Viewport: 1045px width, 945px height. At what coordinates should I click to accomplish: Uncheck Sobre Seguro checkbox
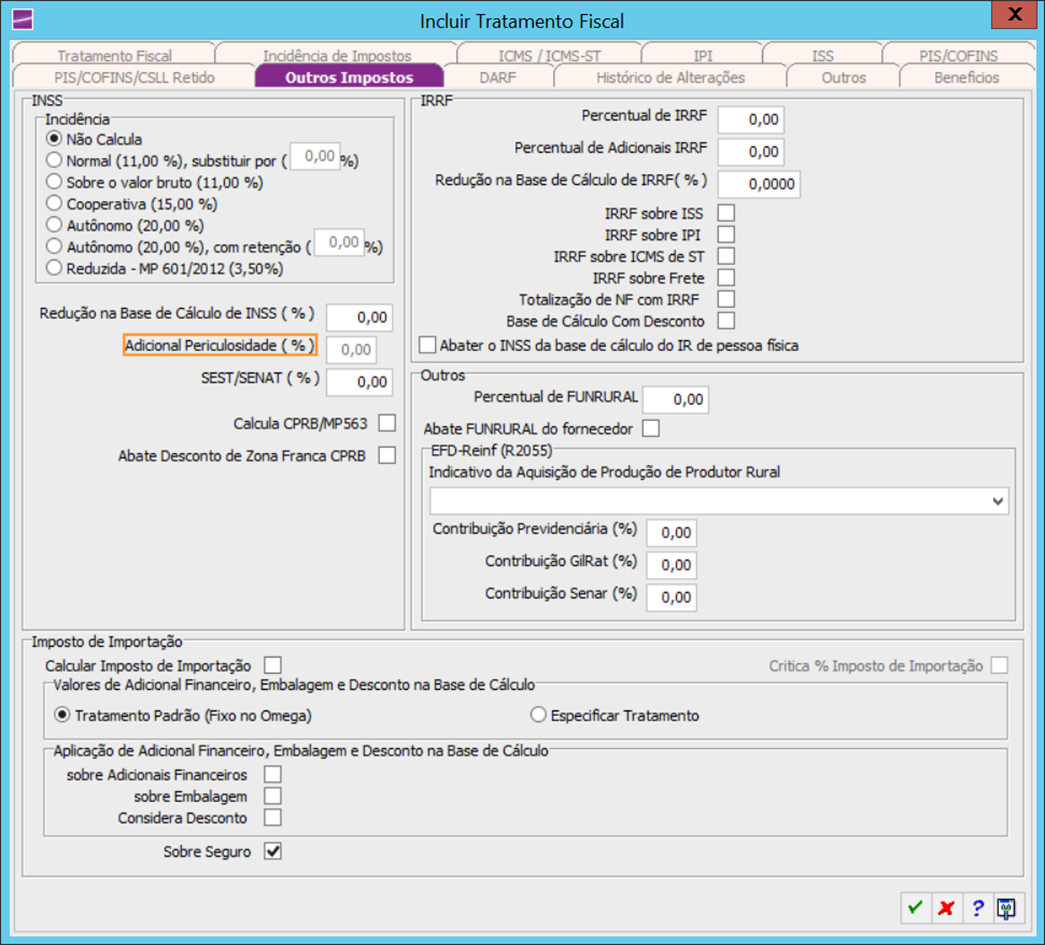pyautogui.click(x=273, y=851)
